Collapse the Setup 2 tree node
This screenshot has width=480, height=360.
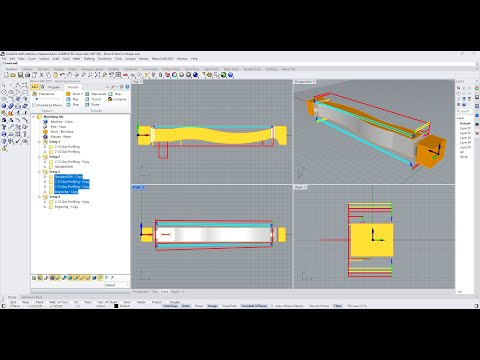coord(39,157)
